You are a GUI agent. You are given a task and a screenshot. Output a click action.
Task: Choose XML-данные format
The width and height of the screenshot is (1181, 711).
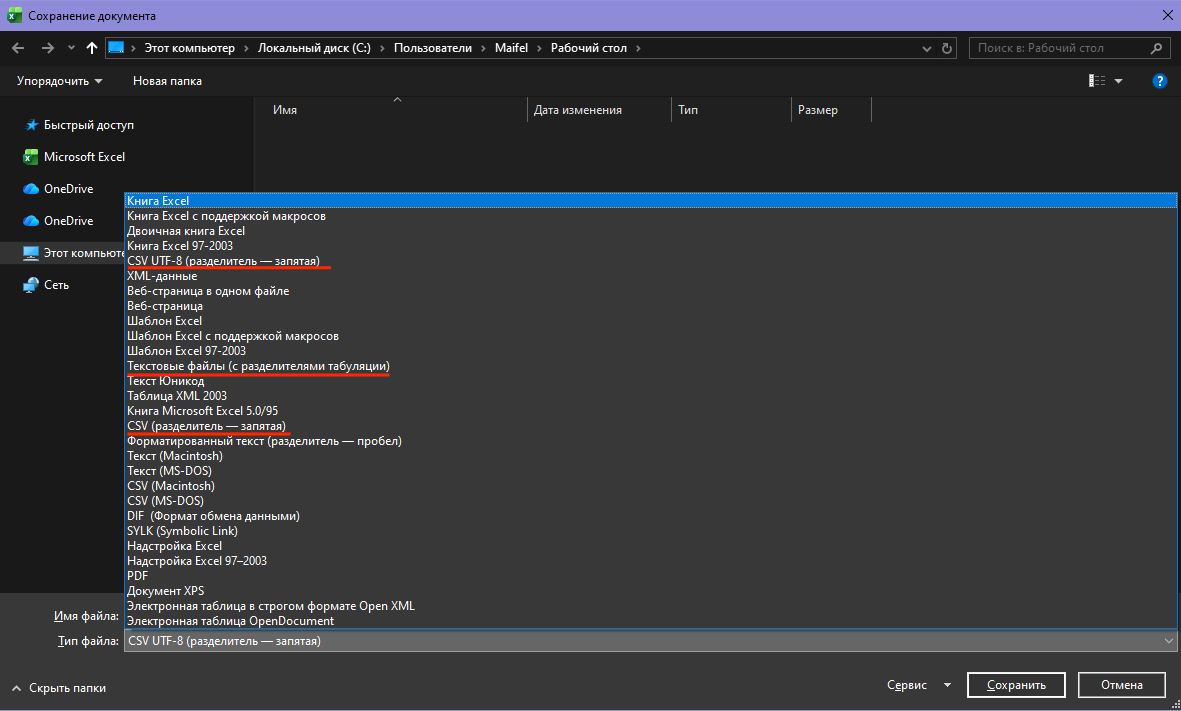point(650,276)
